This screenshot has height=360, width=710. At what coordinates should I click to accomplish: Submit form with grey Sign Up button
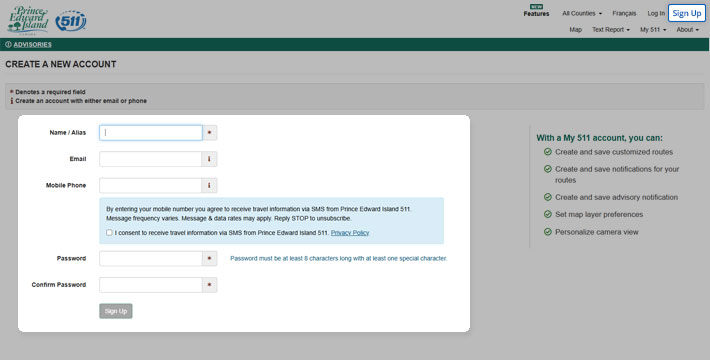pos(116,311)
